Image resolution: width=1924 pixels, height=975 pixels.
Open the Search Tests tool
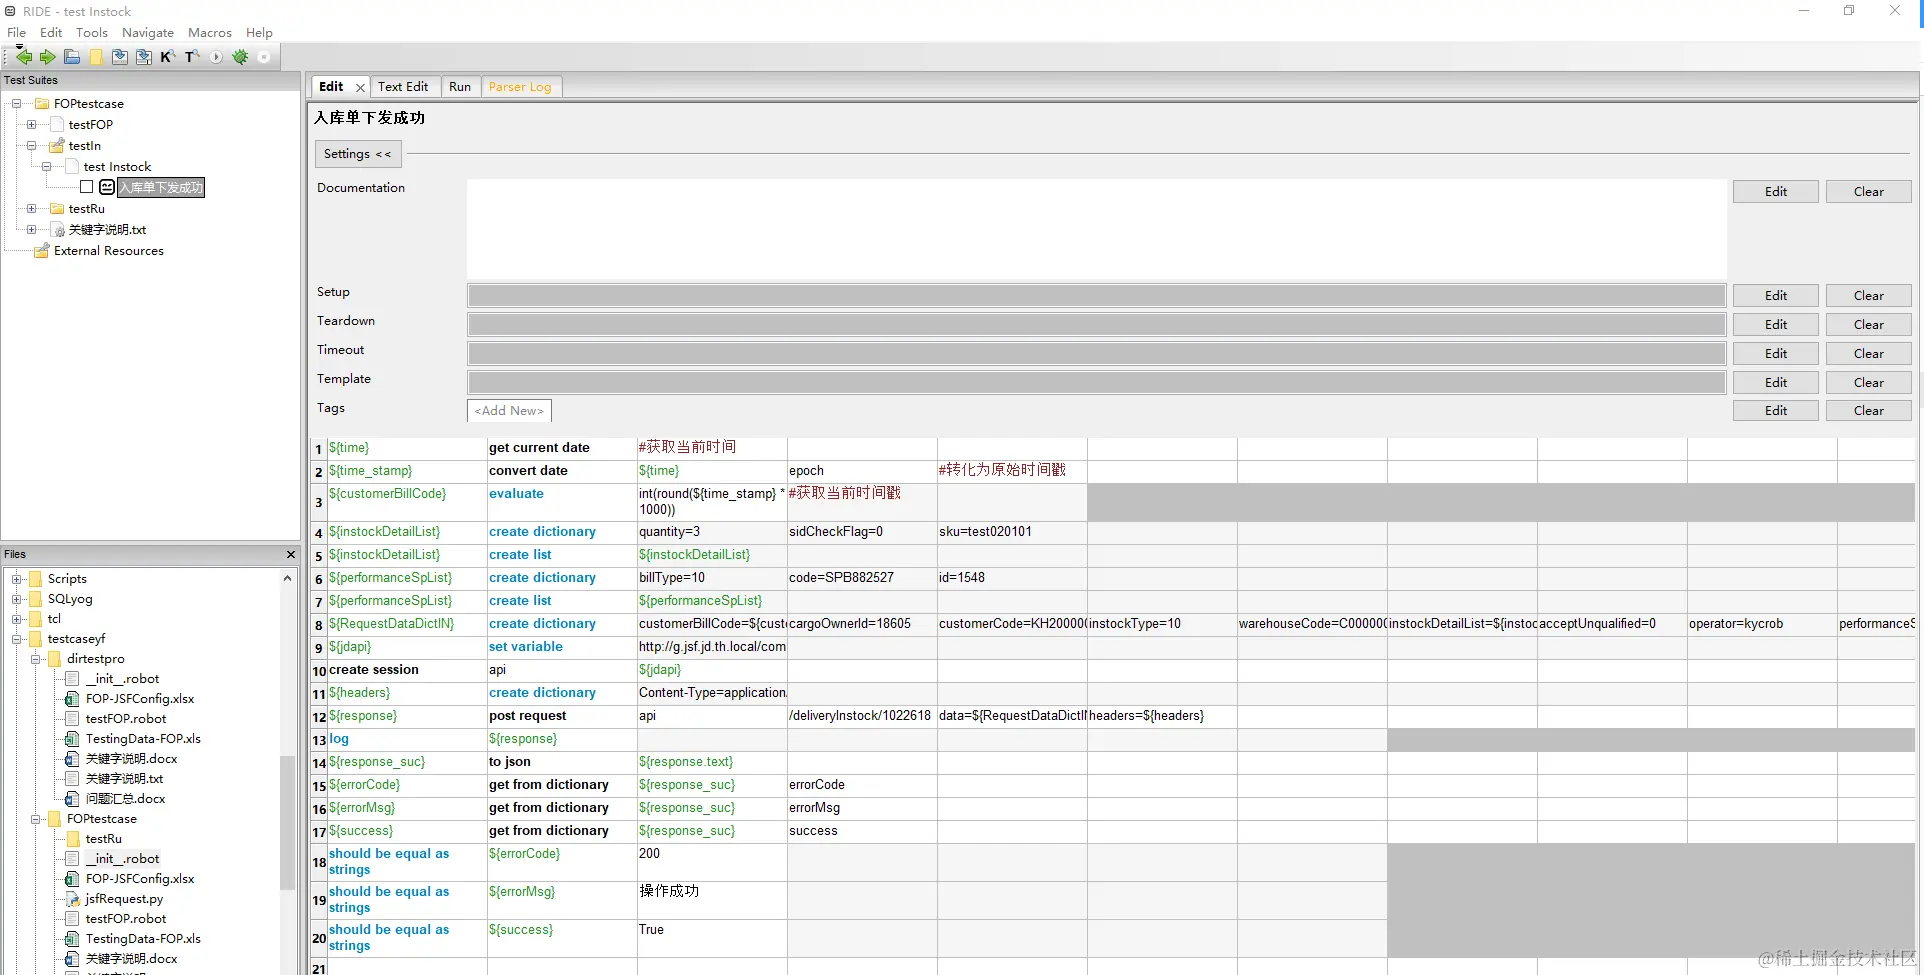191,57
